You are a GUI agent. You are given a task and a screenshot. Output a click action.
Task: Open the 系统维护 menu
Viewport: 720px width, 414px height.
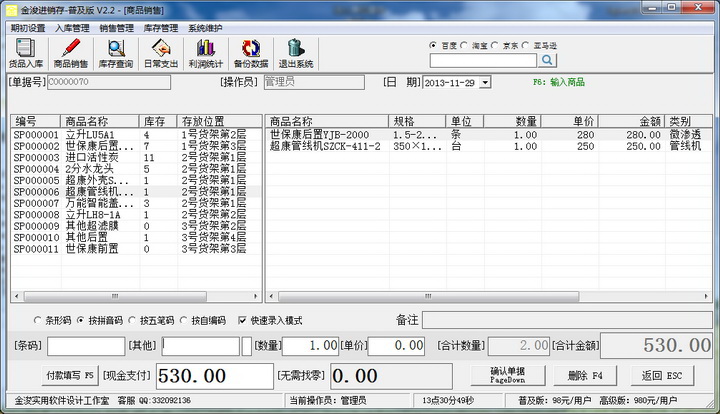(206, 28)
